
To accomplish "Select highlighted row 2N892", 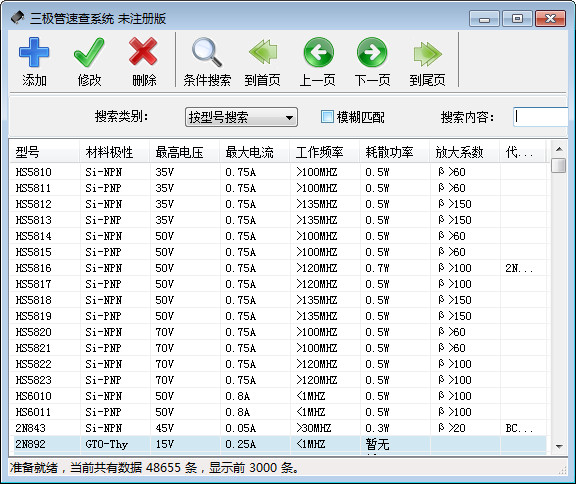I will (x=278, y=444).
